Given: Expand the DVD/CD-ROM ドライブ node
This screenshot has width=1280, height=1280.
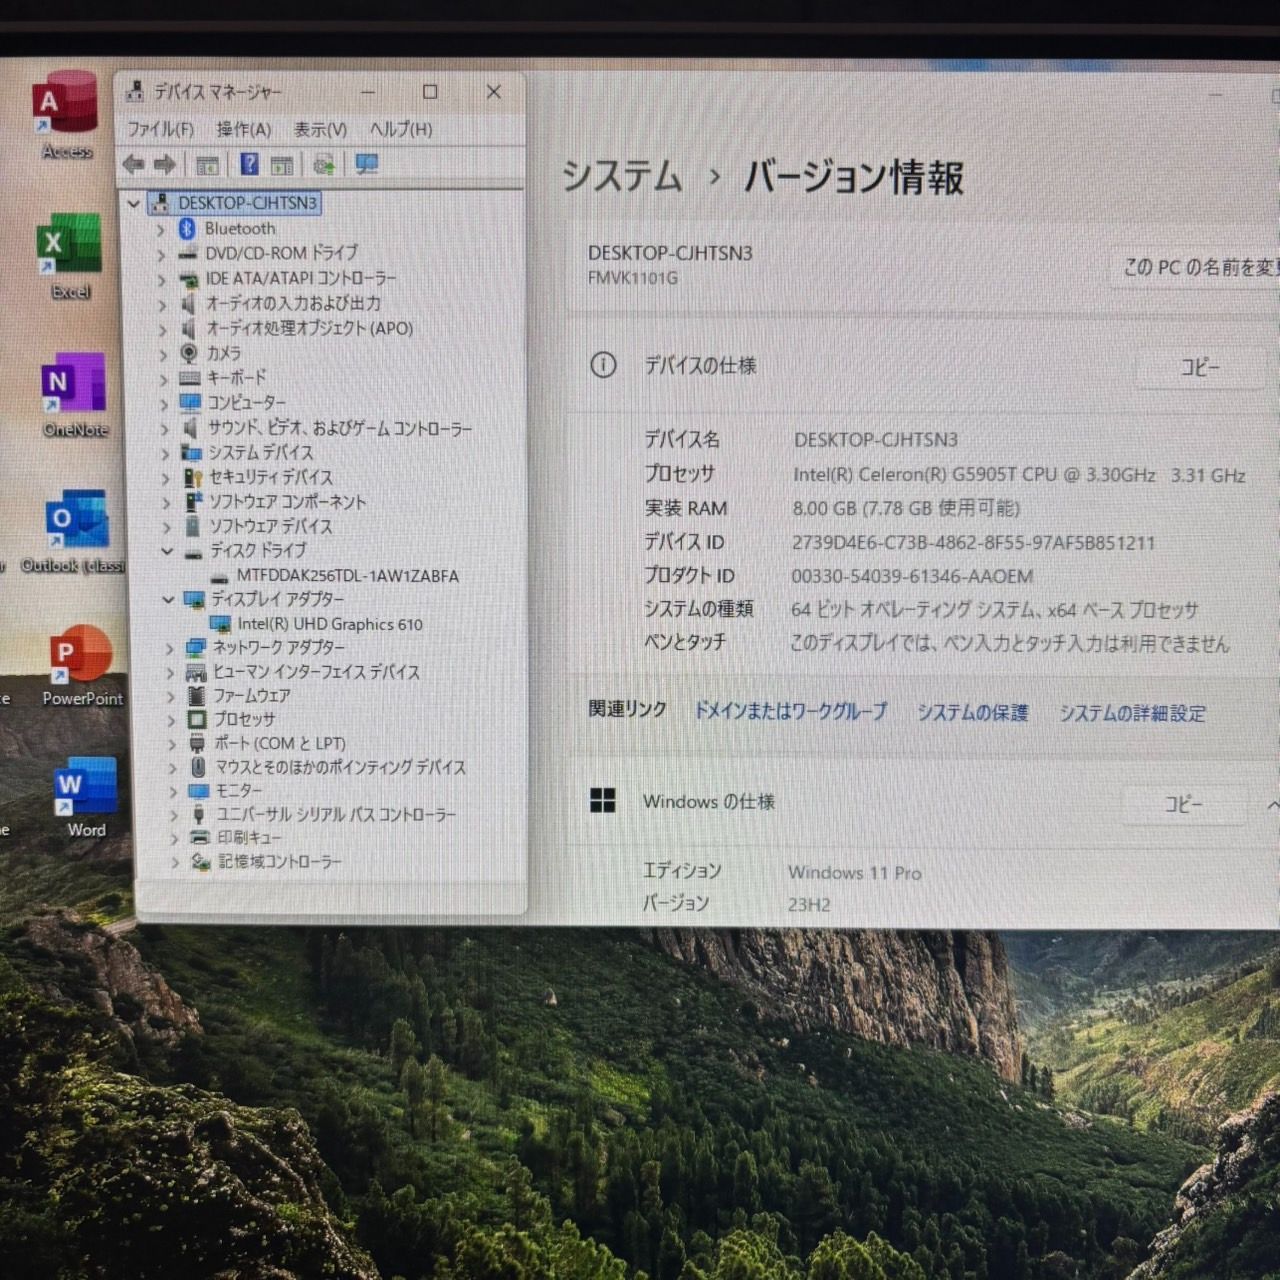Looking at the screenshot, I should (163, 253).
